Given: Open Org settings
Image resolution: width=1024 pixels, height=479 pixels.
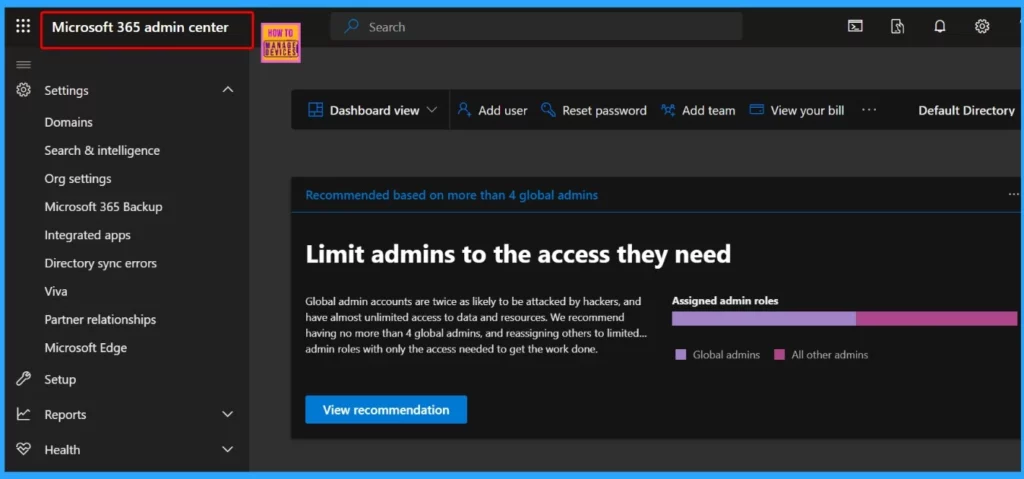Looking at the screenshot, I should click(x=78, y=178).
